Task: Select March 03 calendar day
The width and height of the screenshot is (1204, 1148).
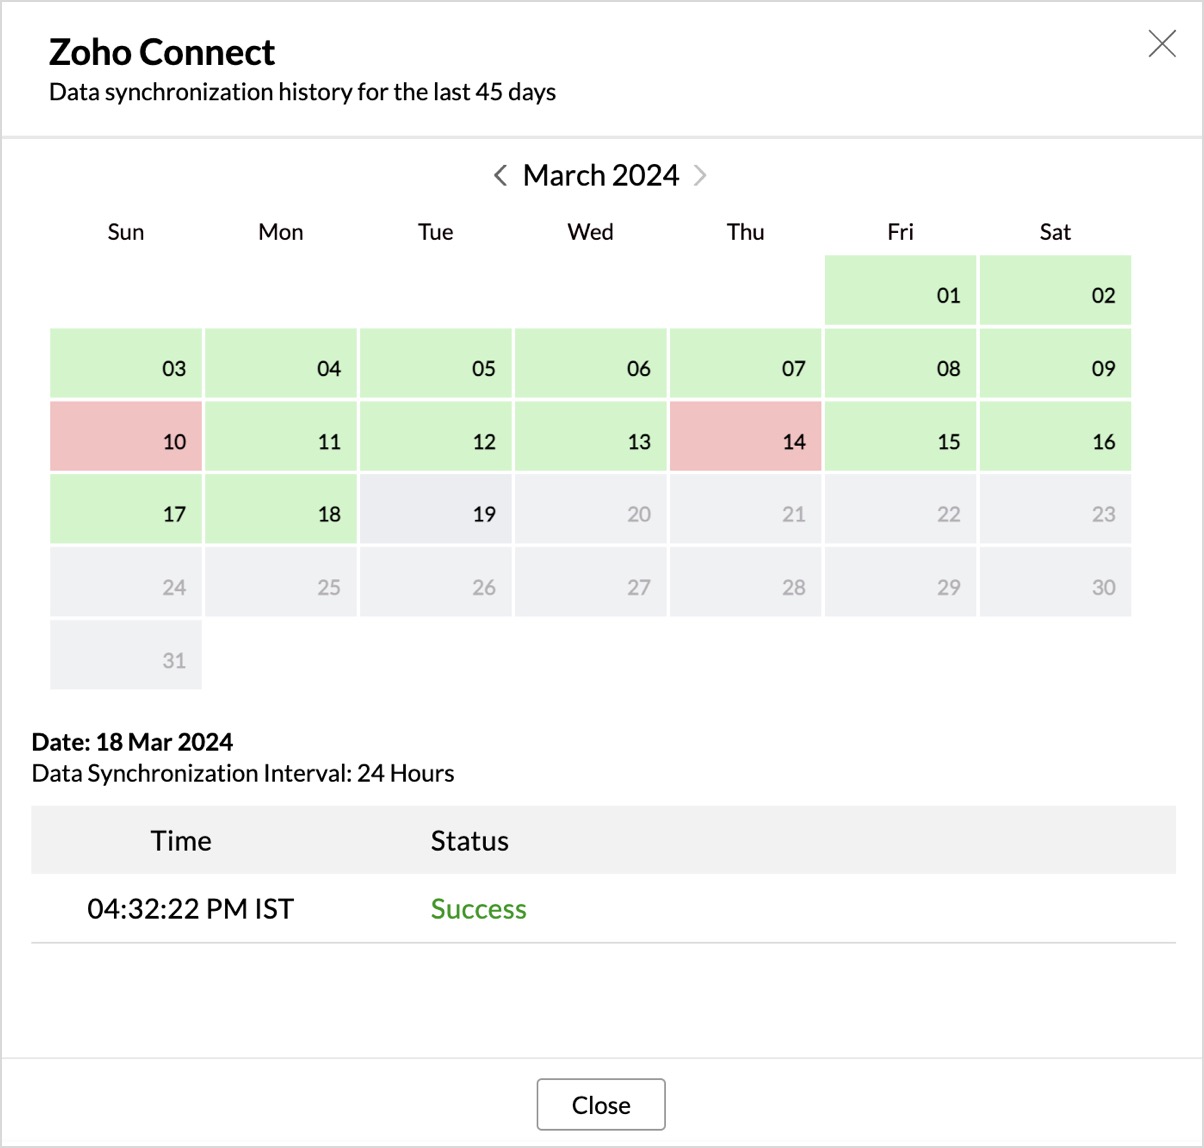Action: (127, 364)
